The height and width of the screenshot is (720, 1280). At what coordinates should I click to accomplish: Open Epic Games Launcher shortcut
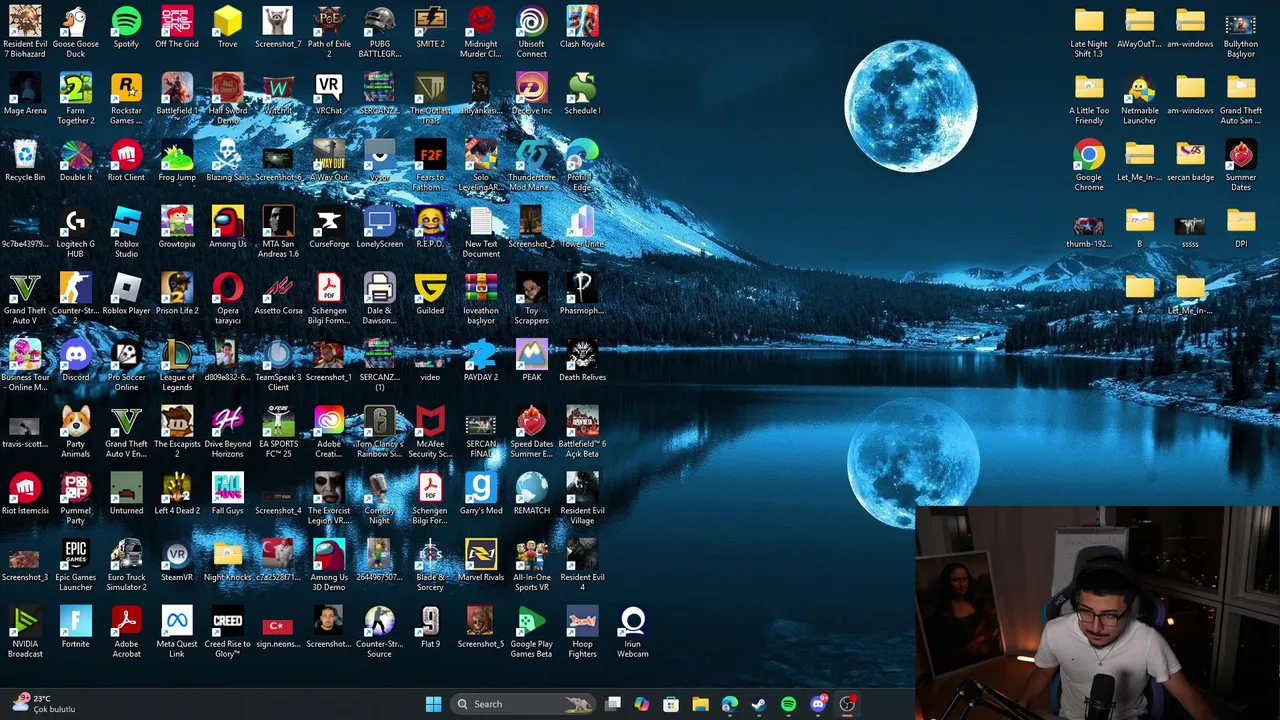click(x=76, y=566)
